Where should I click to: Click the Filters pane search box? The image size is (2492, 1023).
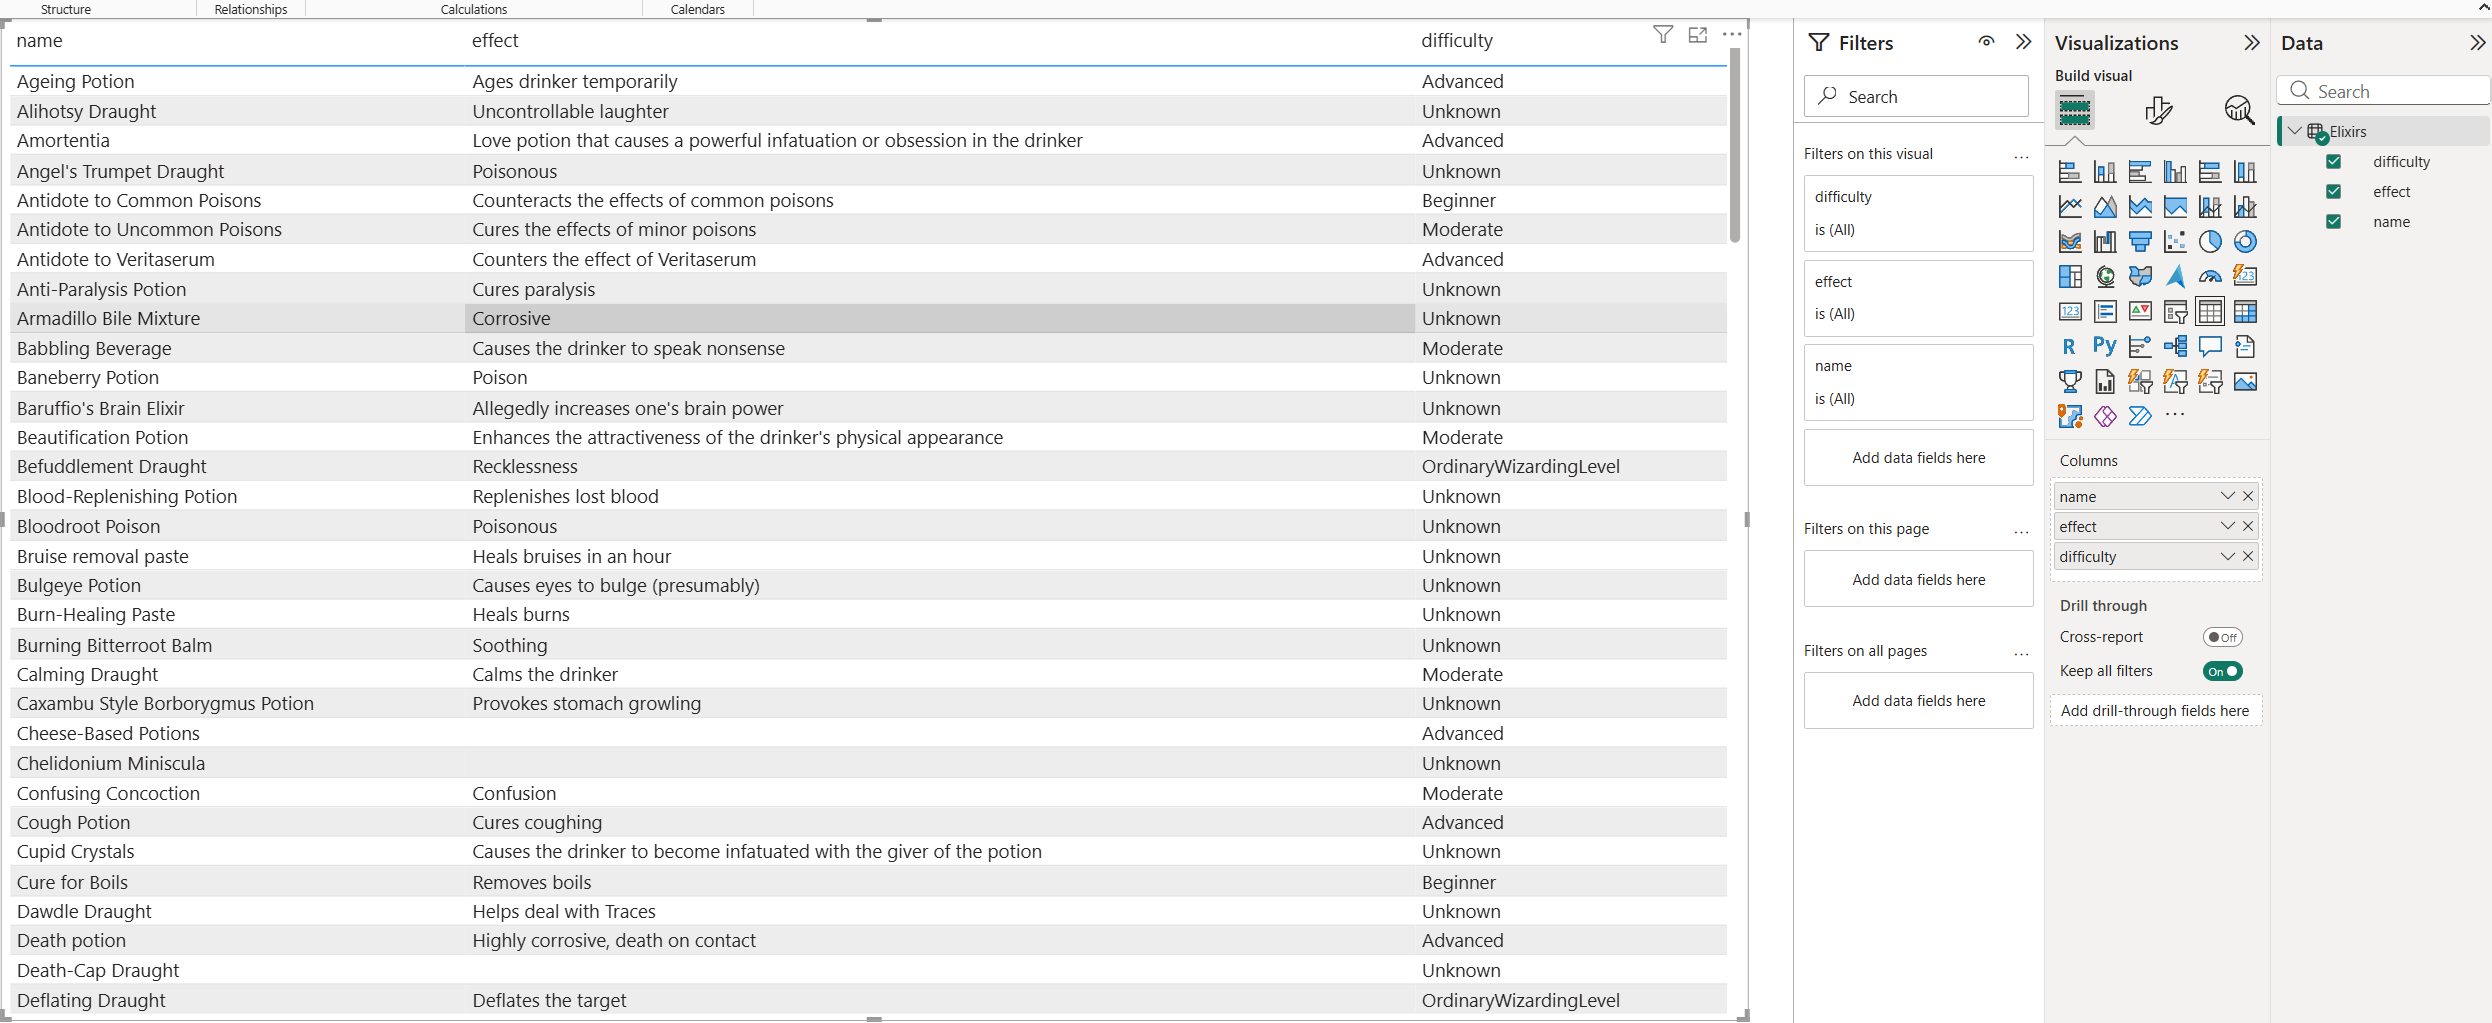click(x=1918, y=97)
